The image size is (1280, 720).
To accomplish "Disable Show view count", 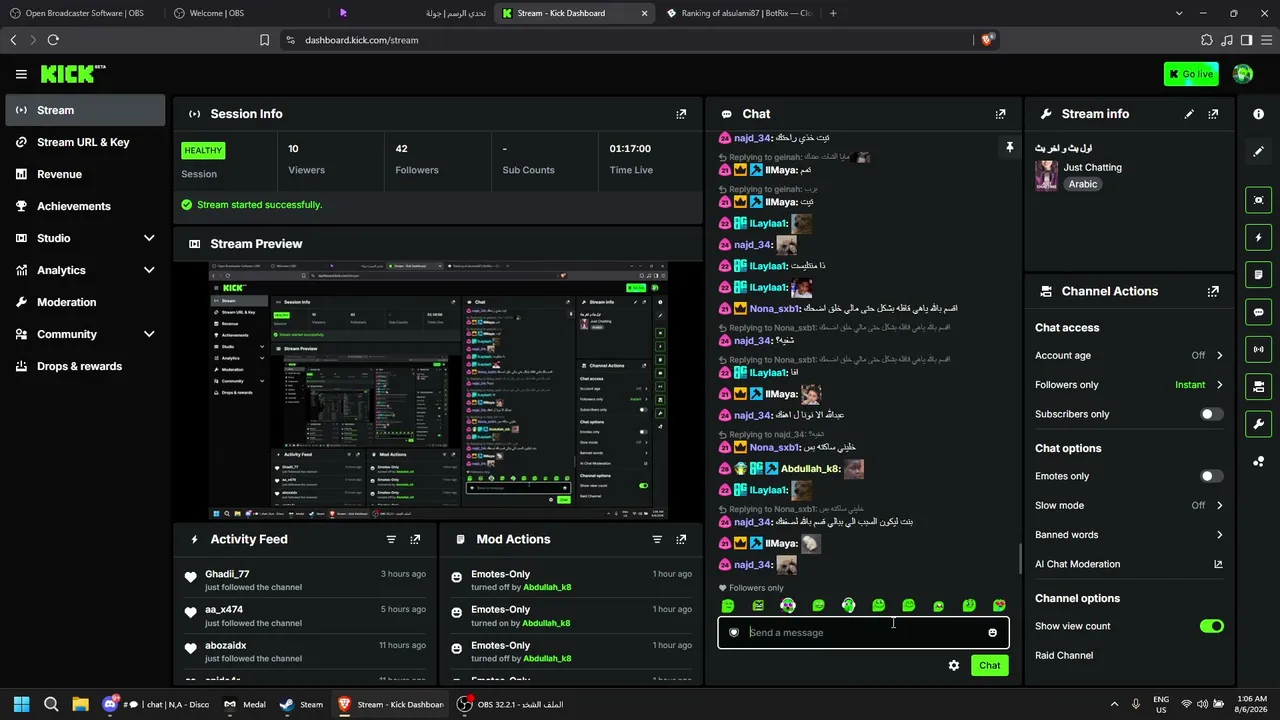I will click(x=1211, y=626).
